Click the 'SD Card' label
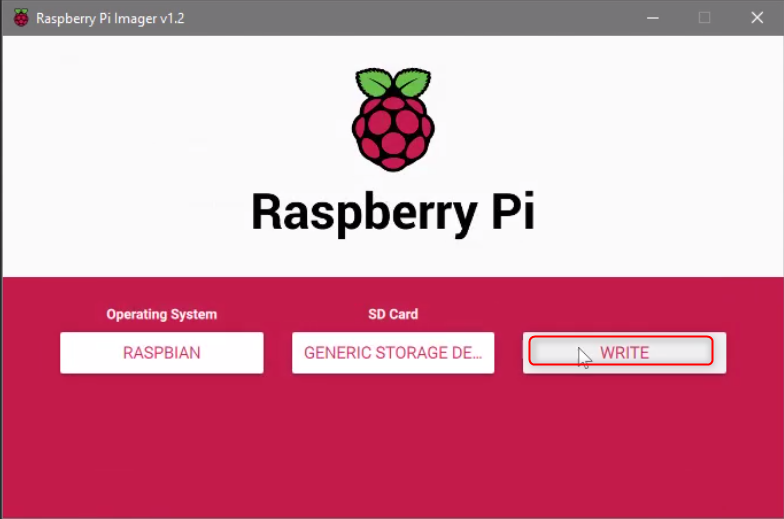 coord(393,314)
